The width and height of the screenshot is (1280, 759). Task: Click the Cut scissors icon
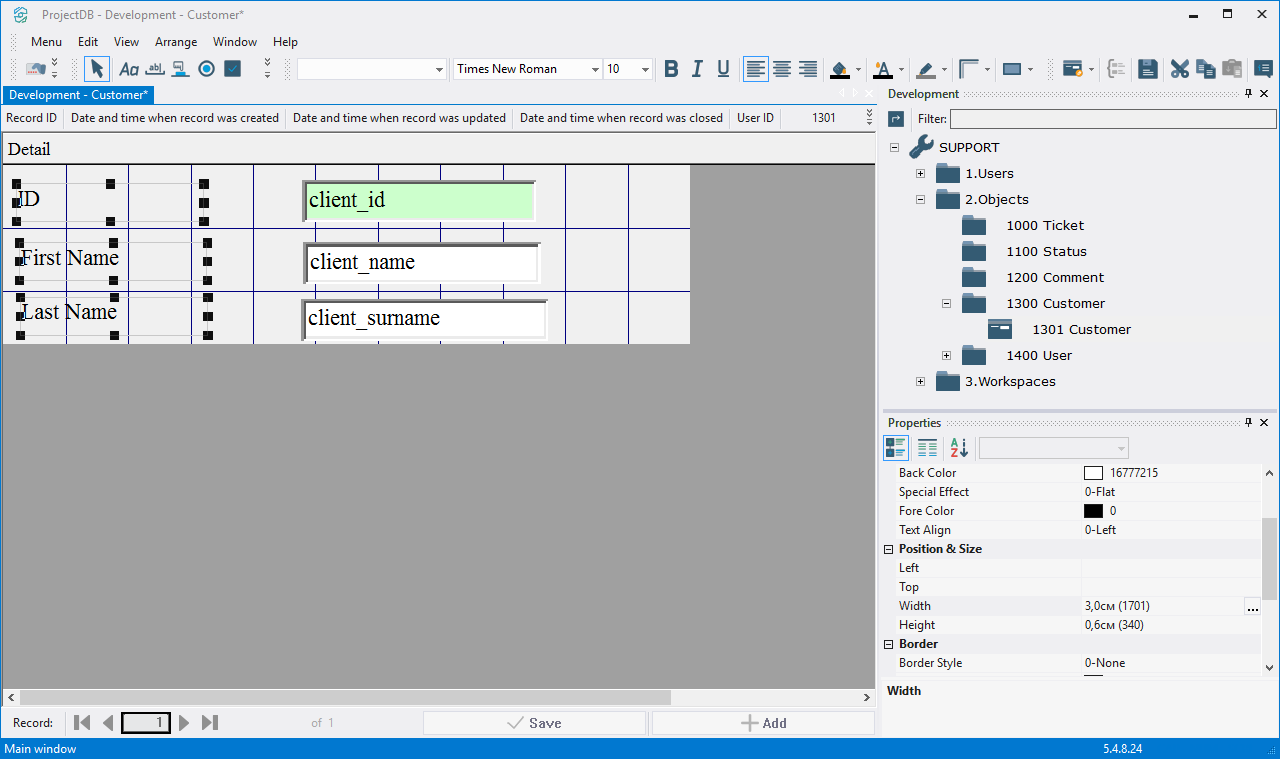pos(1180,69)
